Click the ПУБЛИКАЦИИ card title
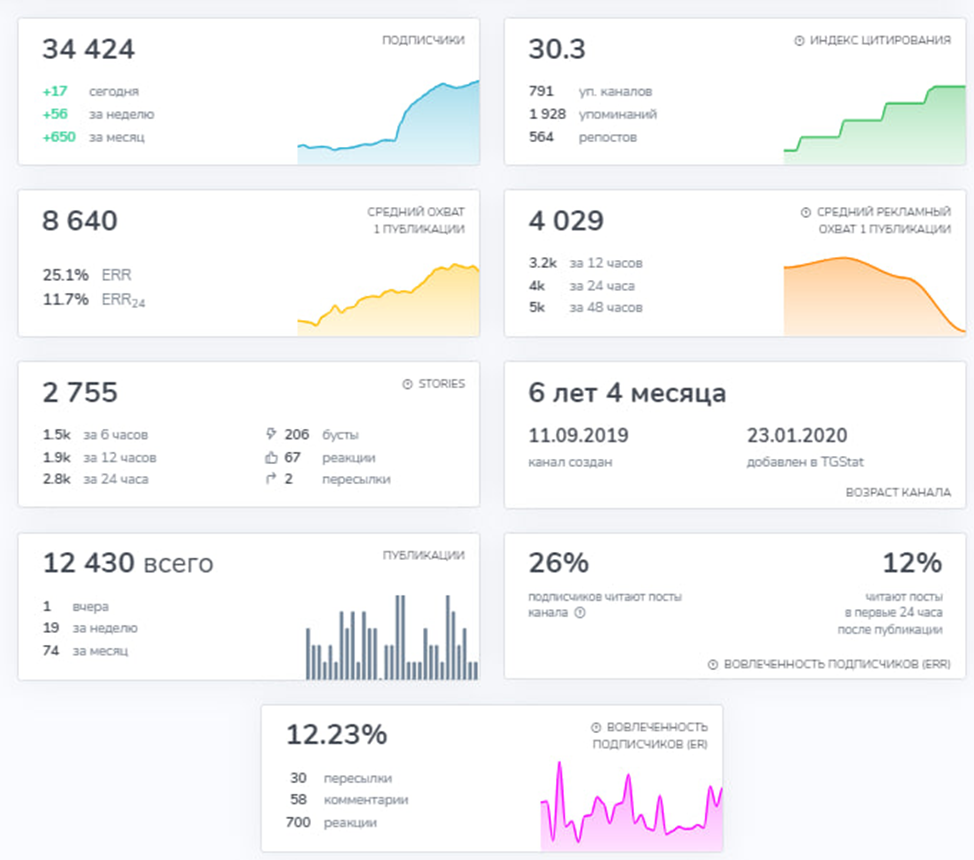 point(424,555)
